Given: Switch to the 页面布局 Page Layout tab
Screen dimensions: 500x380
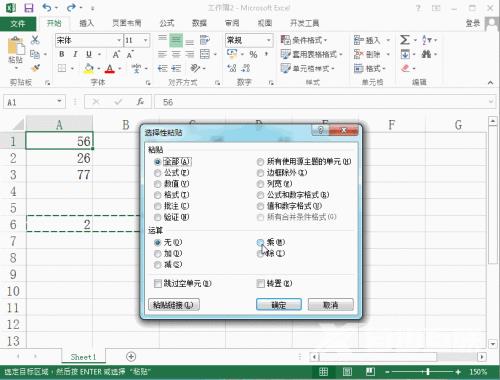Looking at the screenshot, I should click(127, 23).
